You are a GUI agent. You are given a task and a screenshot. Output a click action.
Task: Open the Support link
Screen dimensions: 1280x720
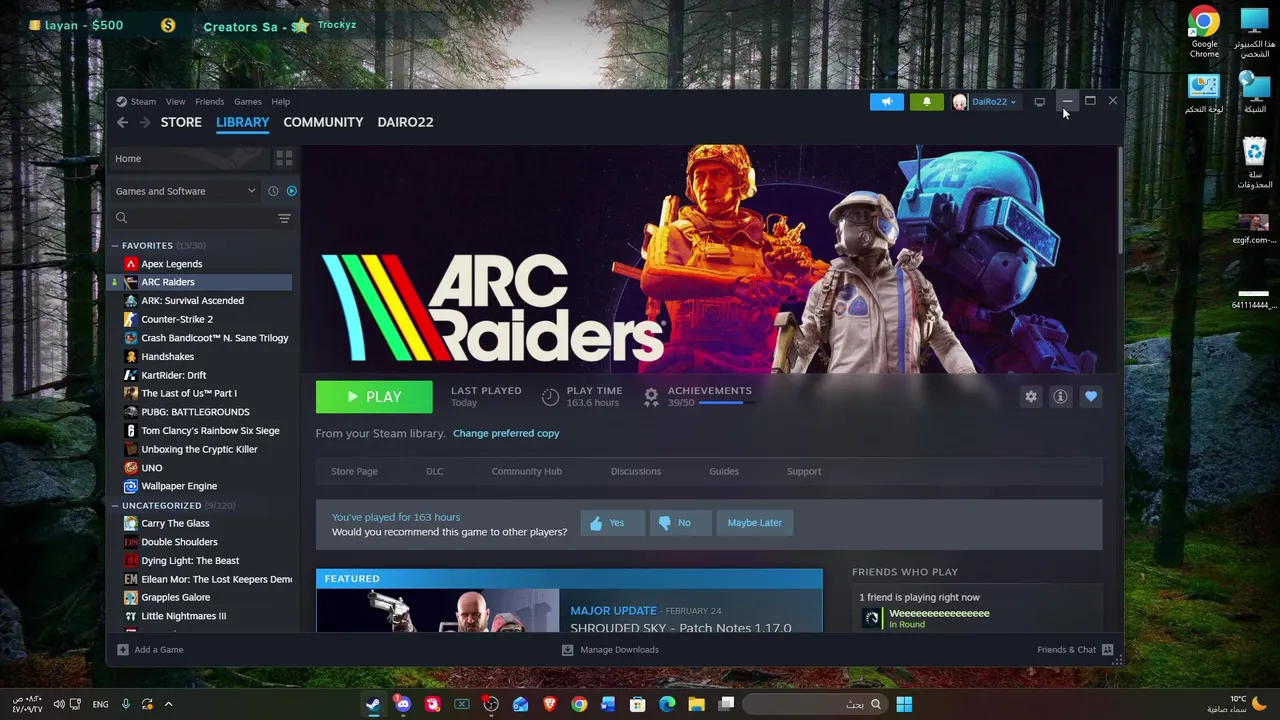804,471
